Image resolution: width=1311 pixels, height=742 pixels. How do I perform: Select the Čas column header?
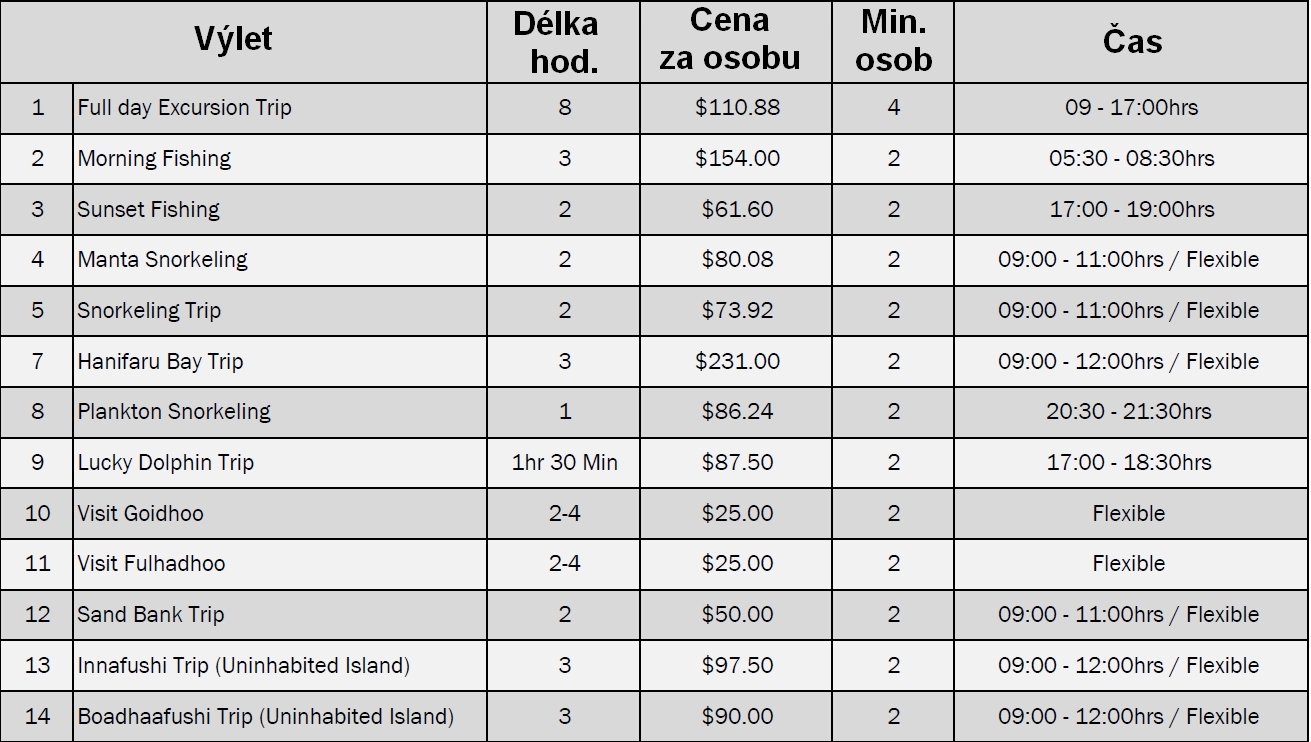point(1133,40)
